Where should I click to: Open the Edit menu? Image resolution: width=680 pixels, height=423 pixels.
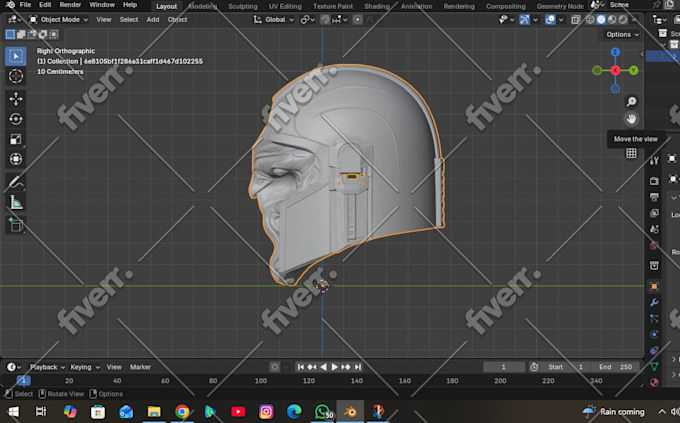pos(45,5)
